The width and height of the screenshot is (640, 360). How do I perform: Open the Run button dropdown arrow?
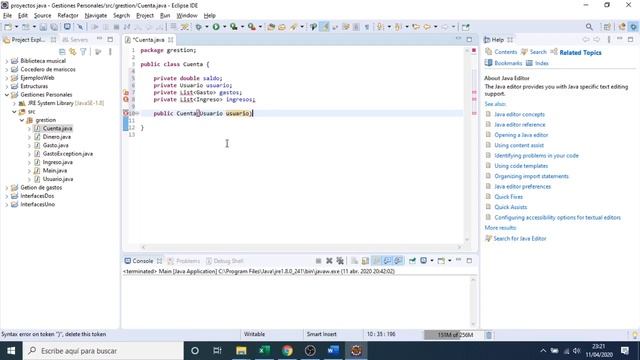(x=224, y=27)
